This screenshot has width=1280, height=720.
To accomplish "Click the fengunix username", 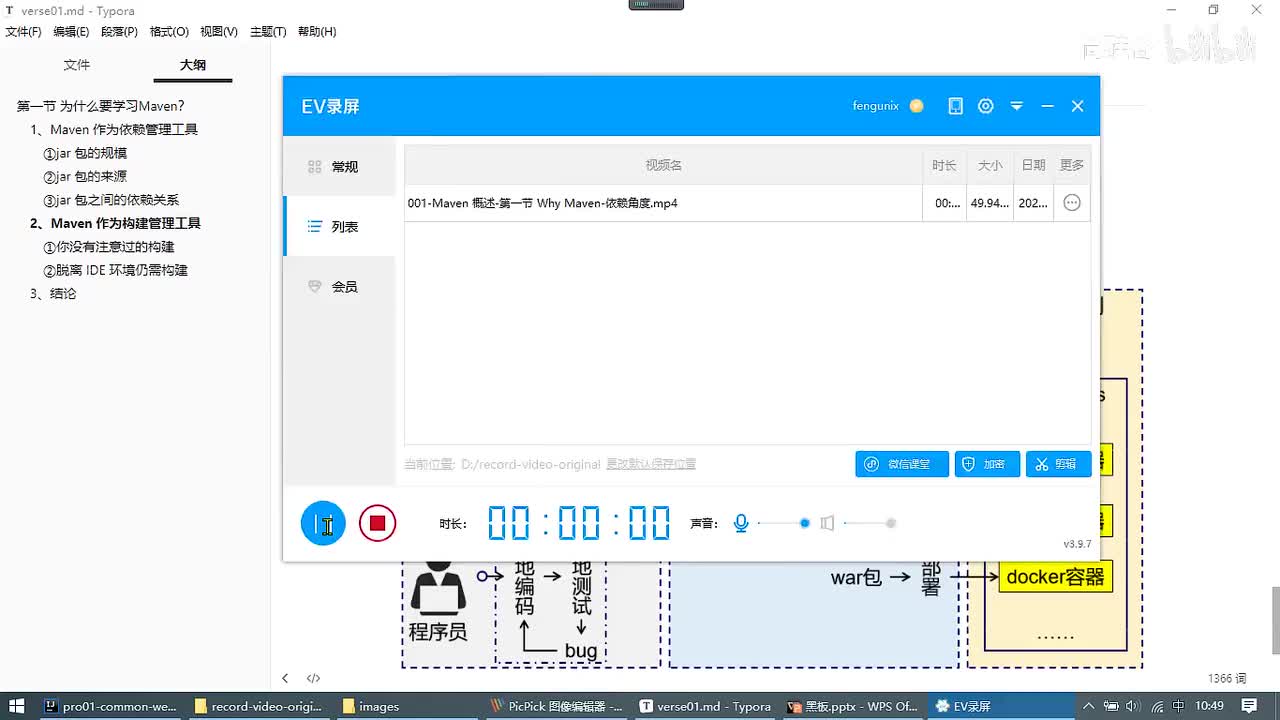I will 876,106.
